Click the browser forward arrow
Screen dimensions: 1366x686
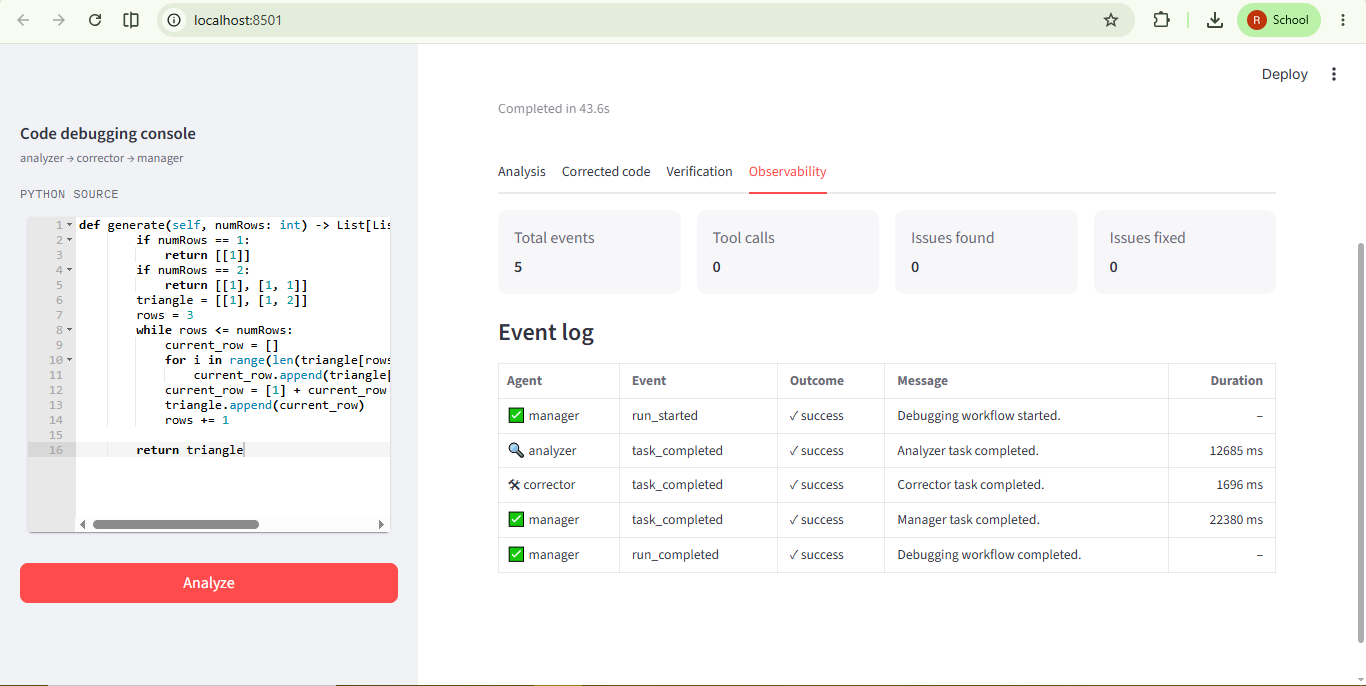point(59,20)
